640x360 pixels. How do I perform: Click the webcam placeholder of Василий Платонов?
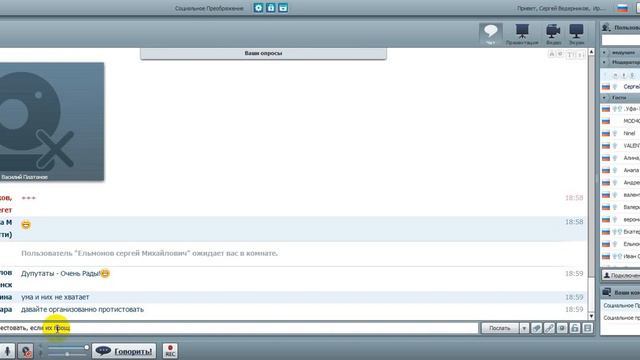(x=52, y=121)
